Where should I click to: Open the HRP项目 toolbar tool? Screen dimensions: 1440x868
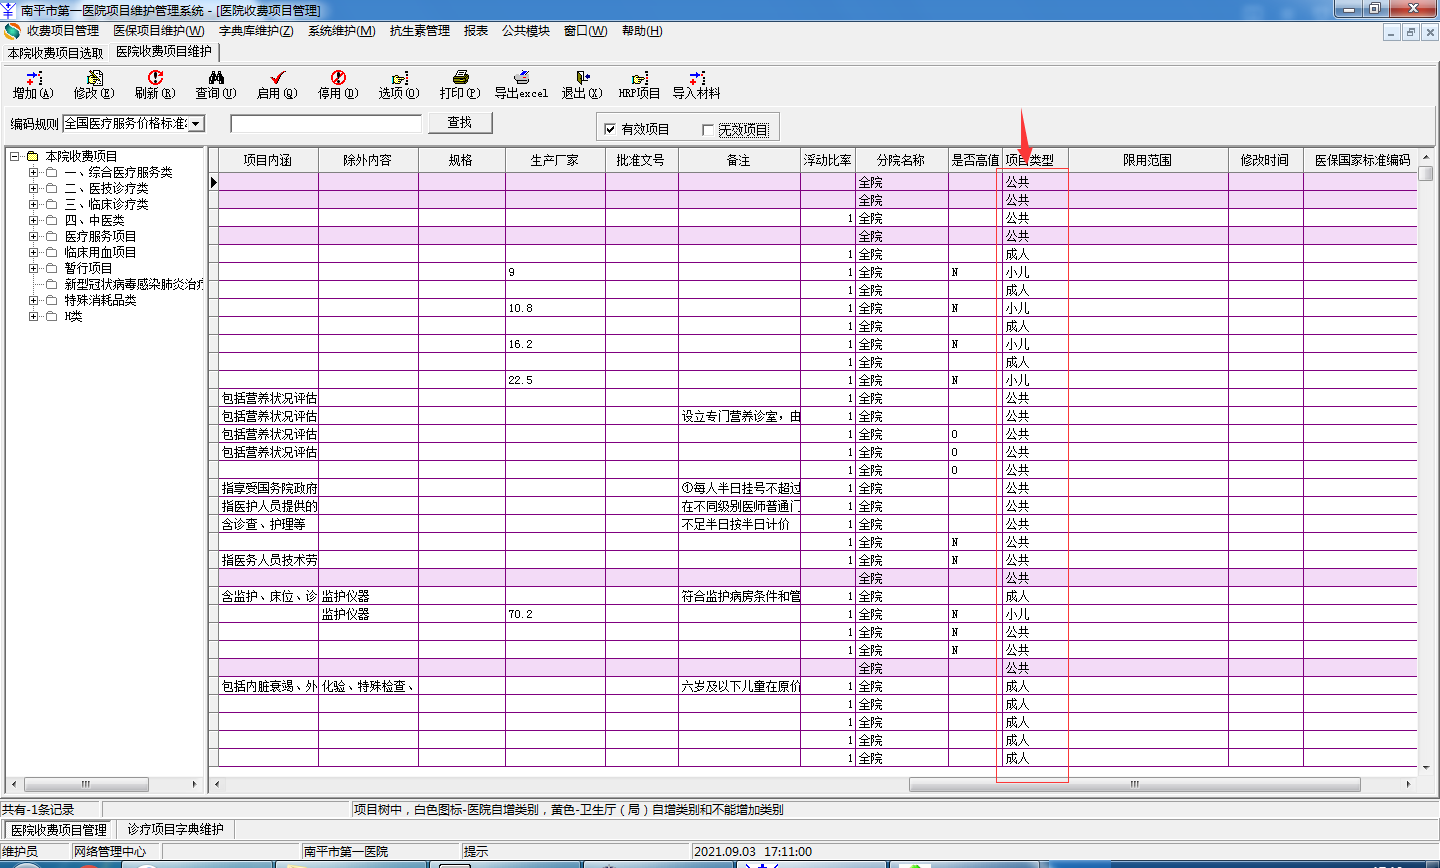coord(639,85)
